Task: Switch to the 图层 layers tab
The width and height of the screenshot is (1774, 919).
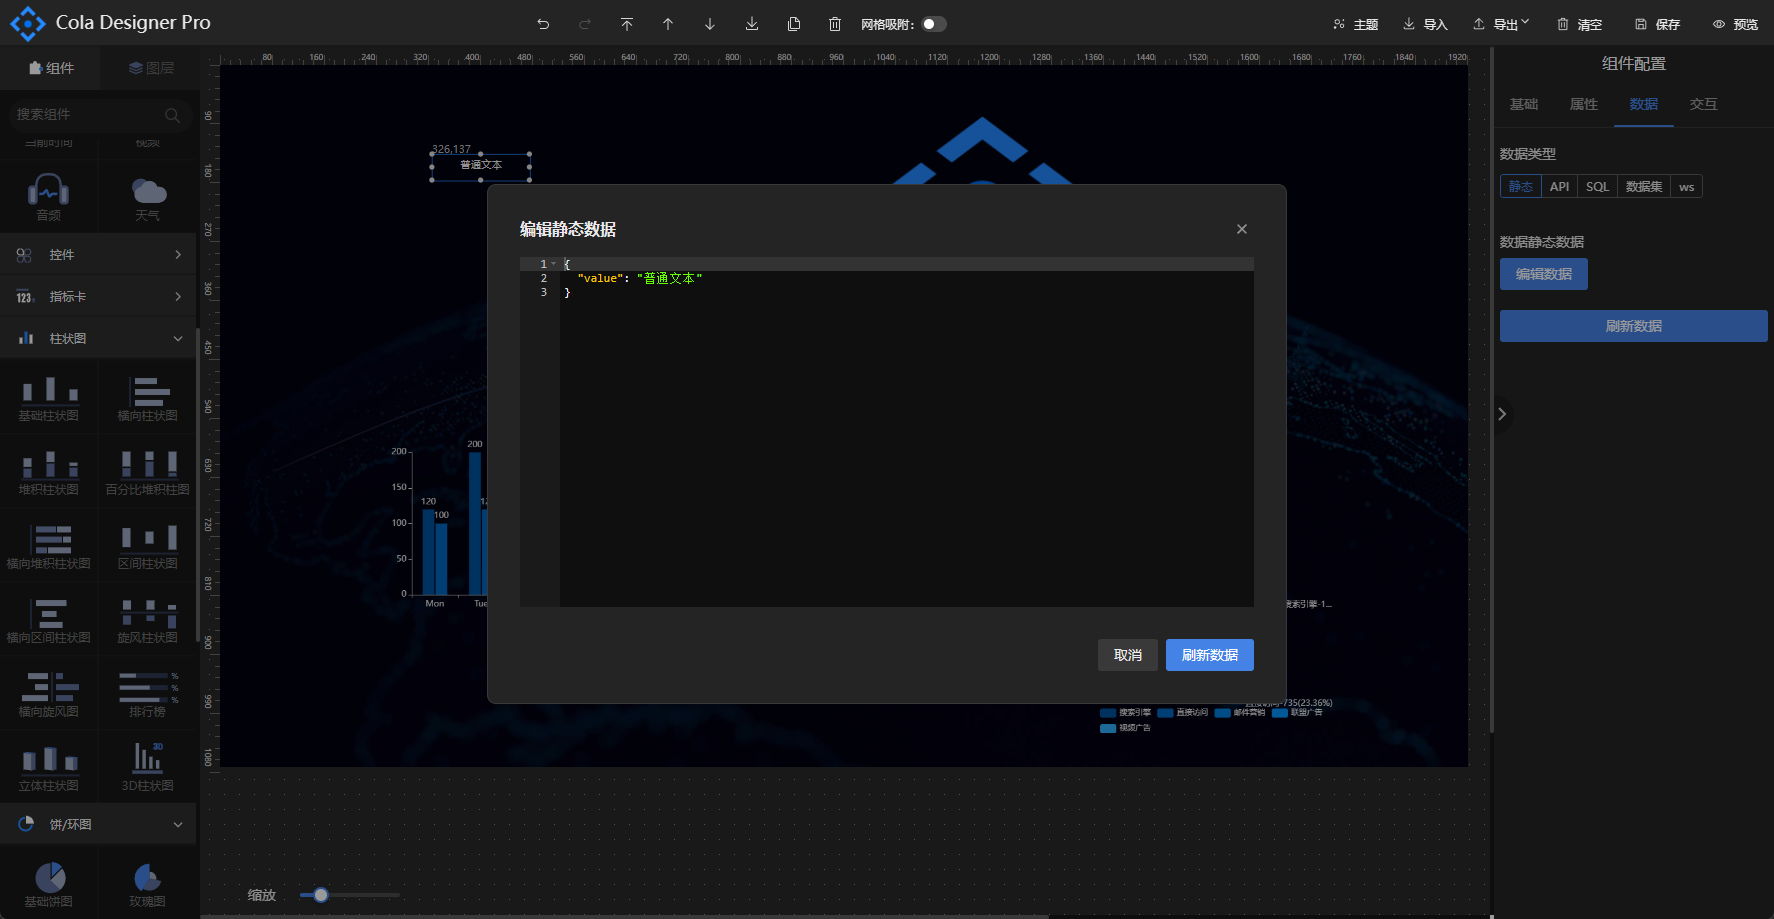Action: tap(151, 68)
